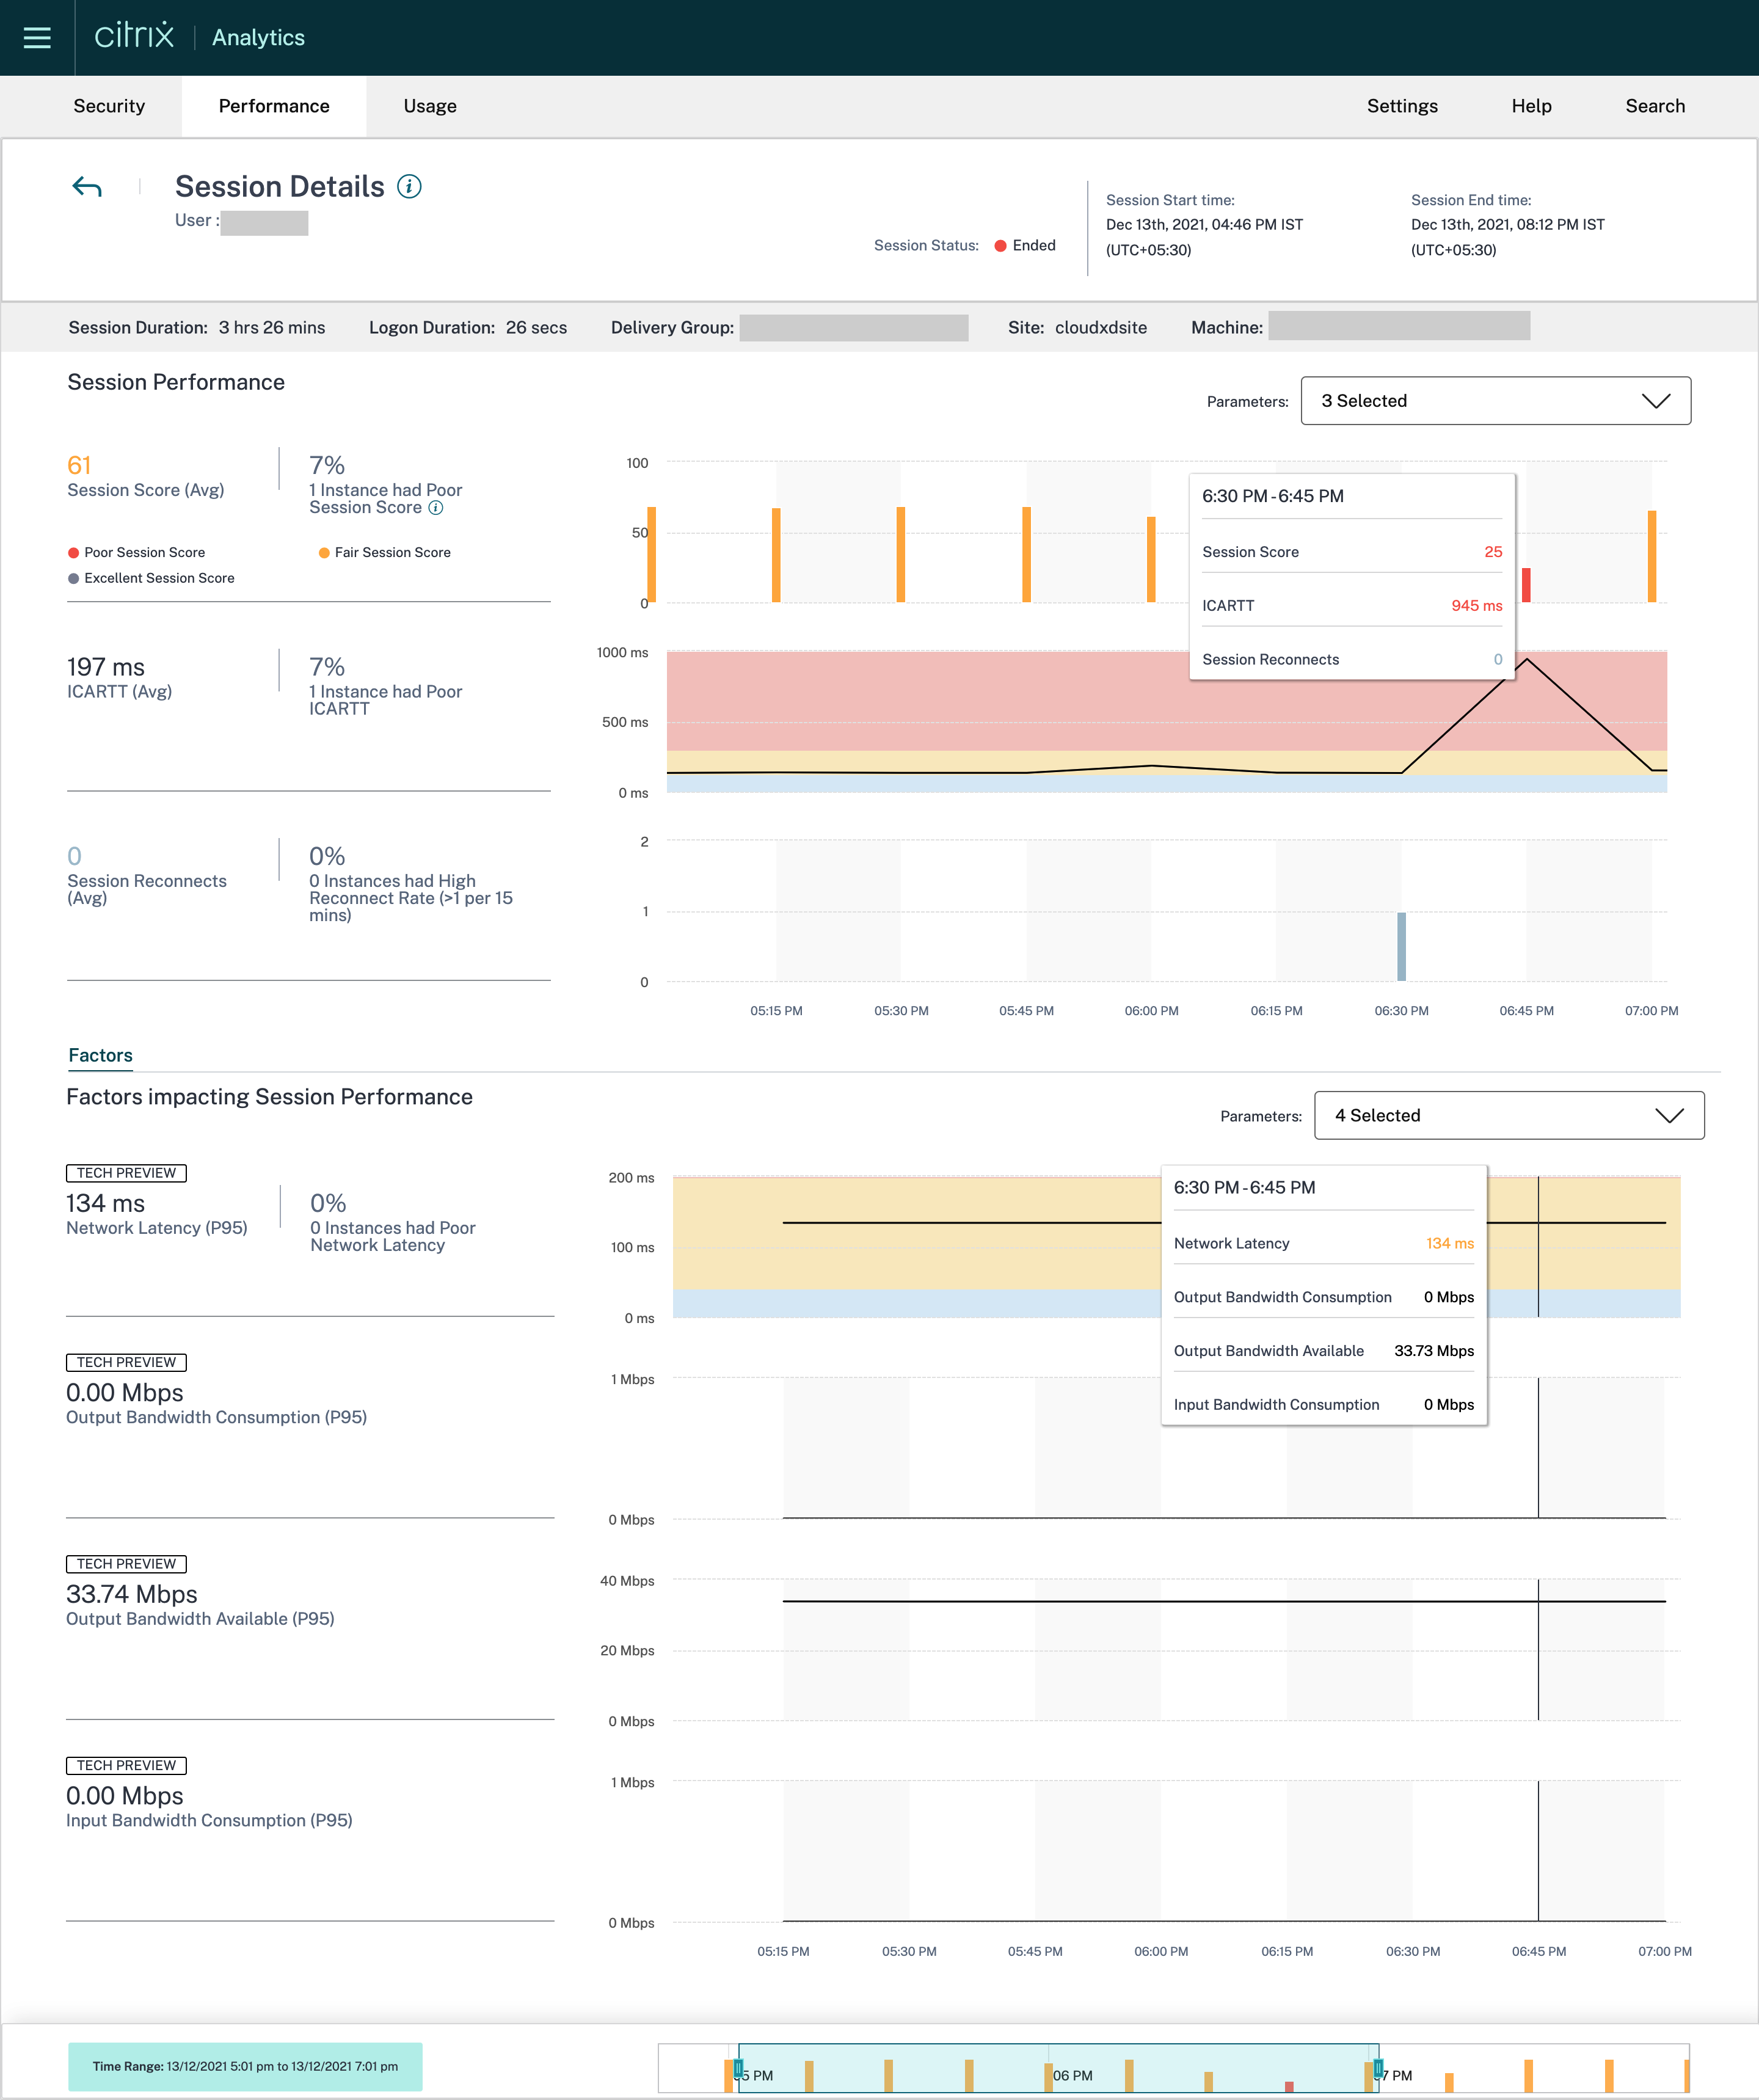Open the 4 Selected parameters dropdown

pos(1508,1115)
